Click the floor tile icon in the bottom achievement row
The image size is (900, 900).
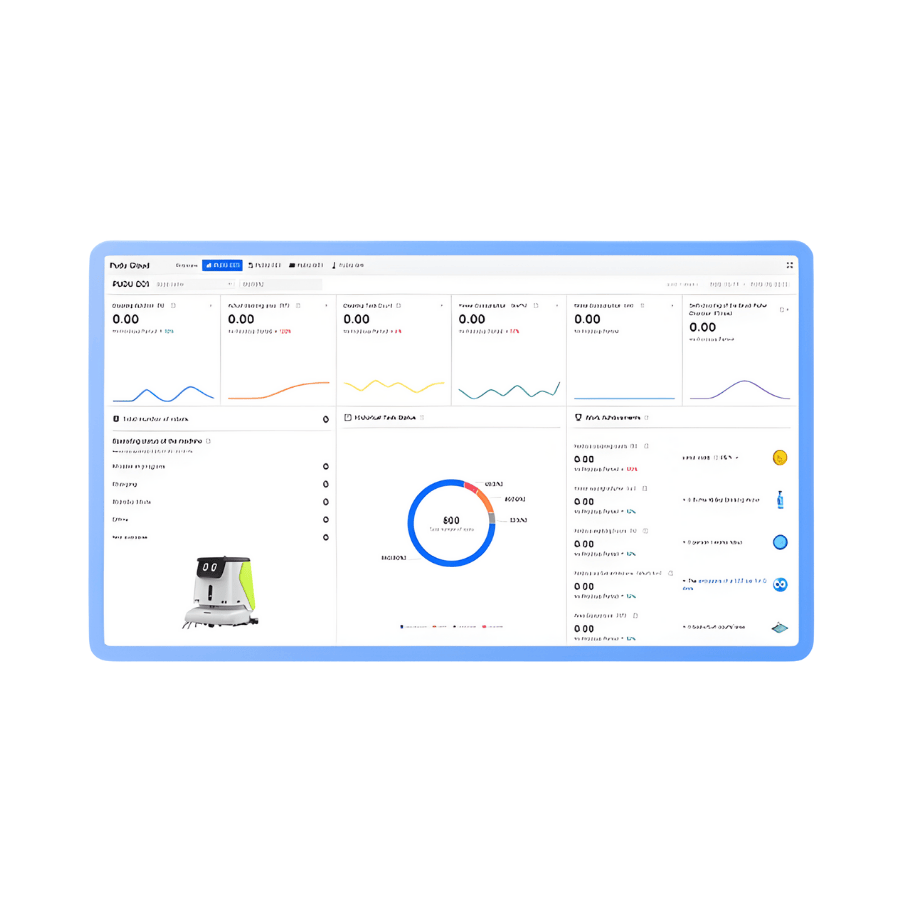(x=780, y=628)
